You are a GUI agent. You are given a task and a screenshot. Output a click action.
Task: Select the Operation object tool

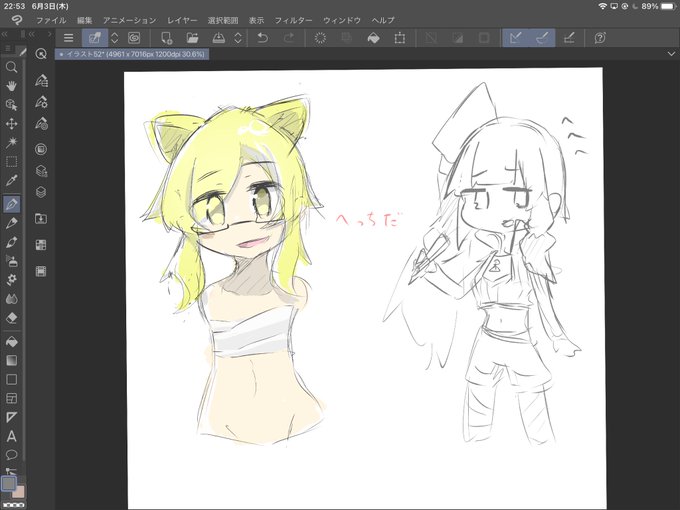pos(12,105)
